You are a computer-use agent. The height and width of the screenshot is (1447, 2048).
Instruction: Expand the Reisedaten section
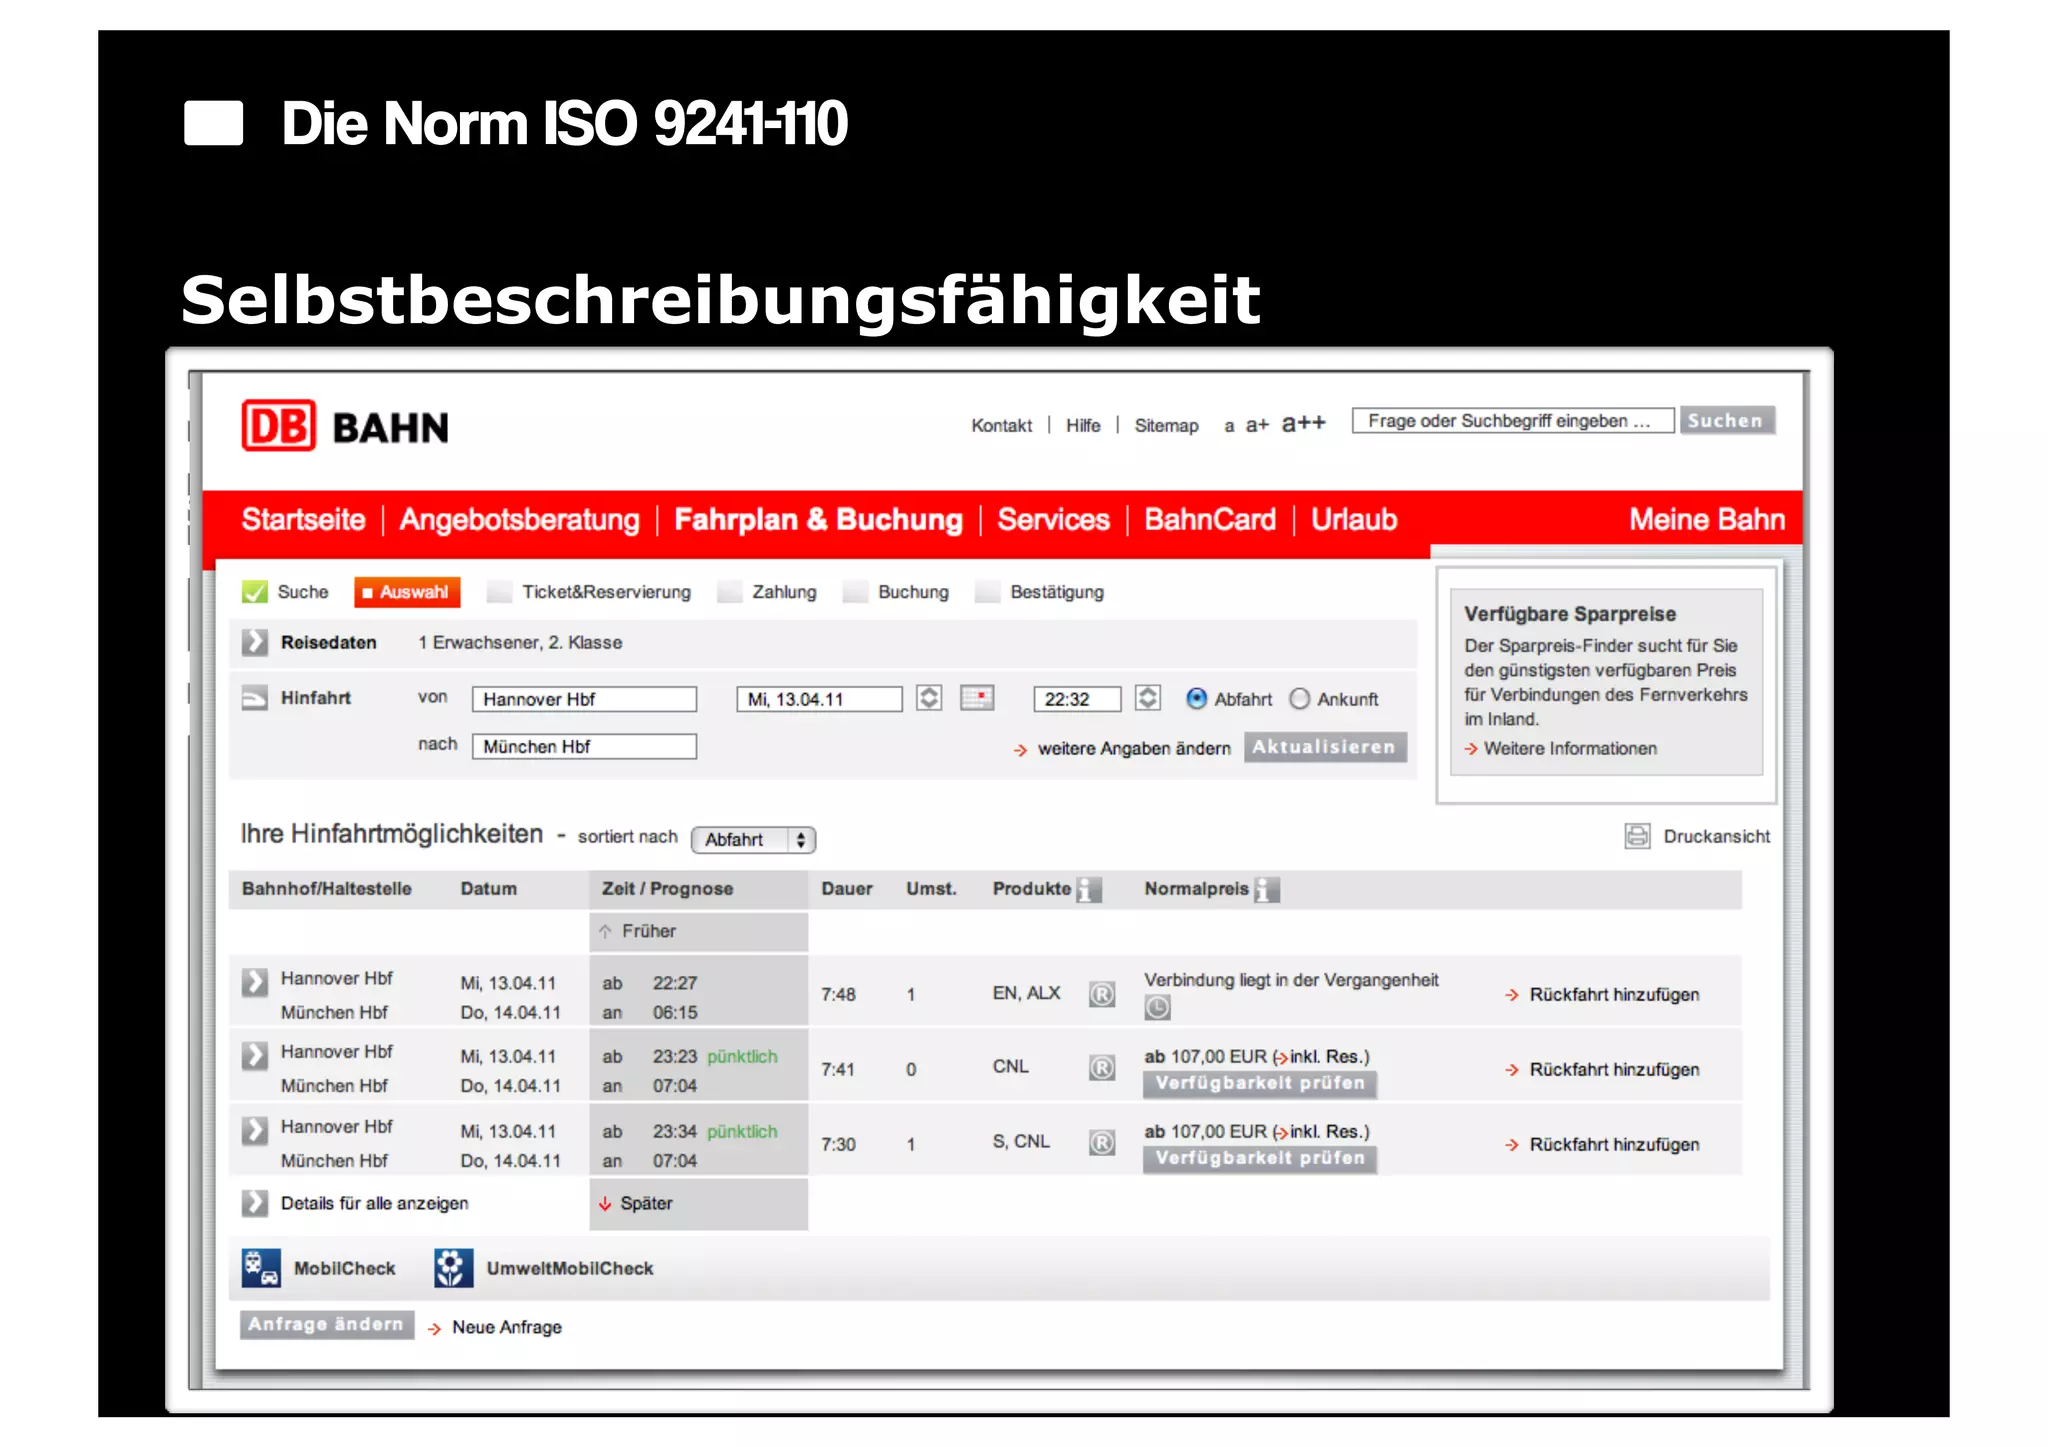255,642
